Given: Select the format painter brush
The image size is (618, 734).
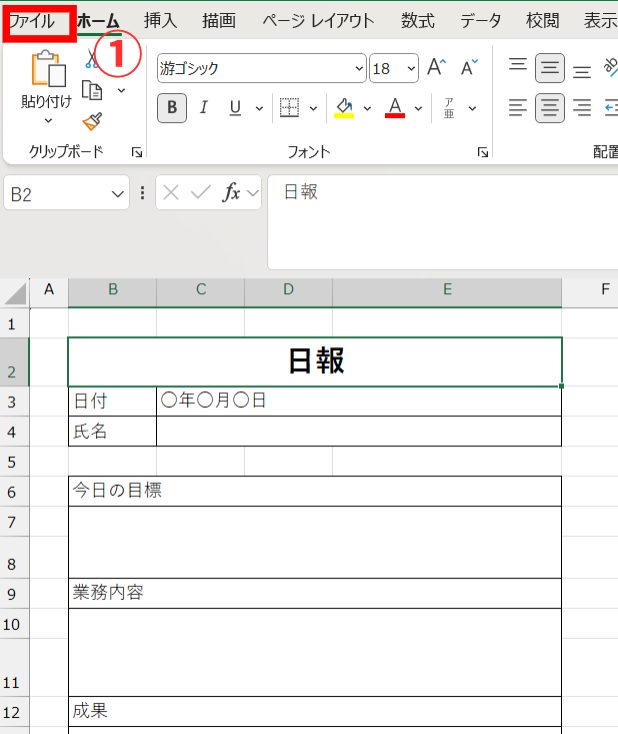Looking at the screenshot, I should point(92,122).
